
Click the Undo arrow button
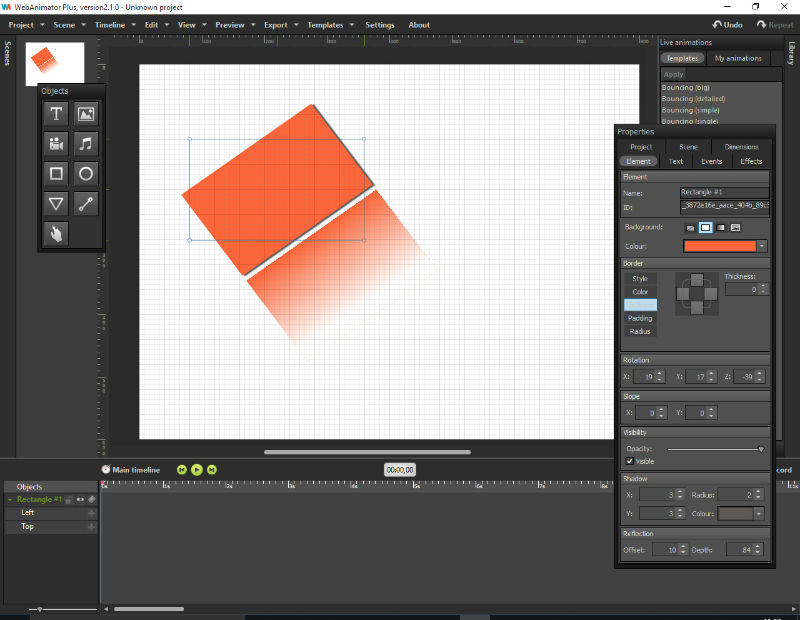tap(728, 24)
